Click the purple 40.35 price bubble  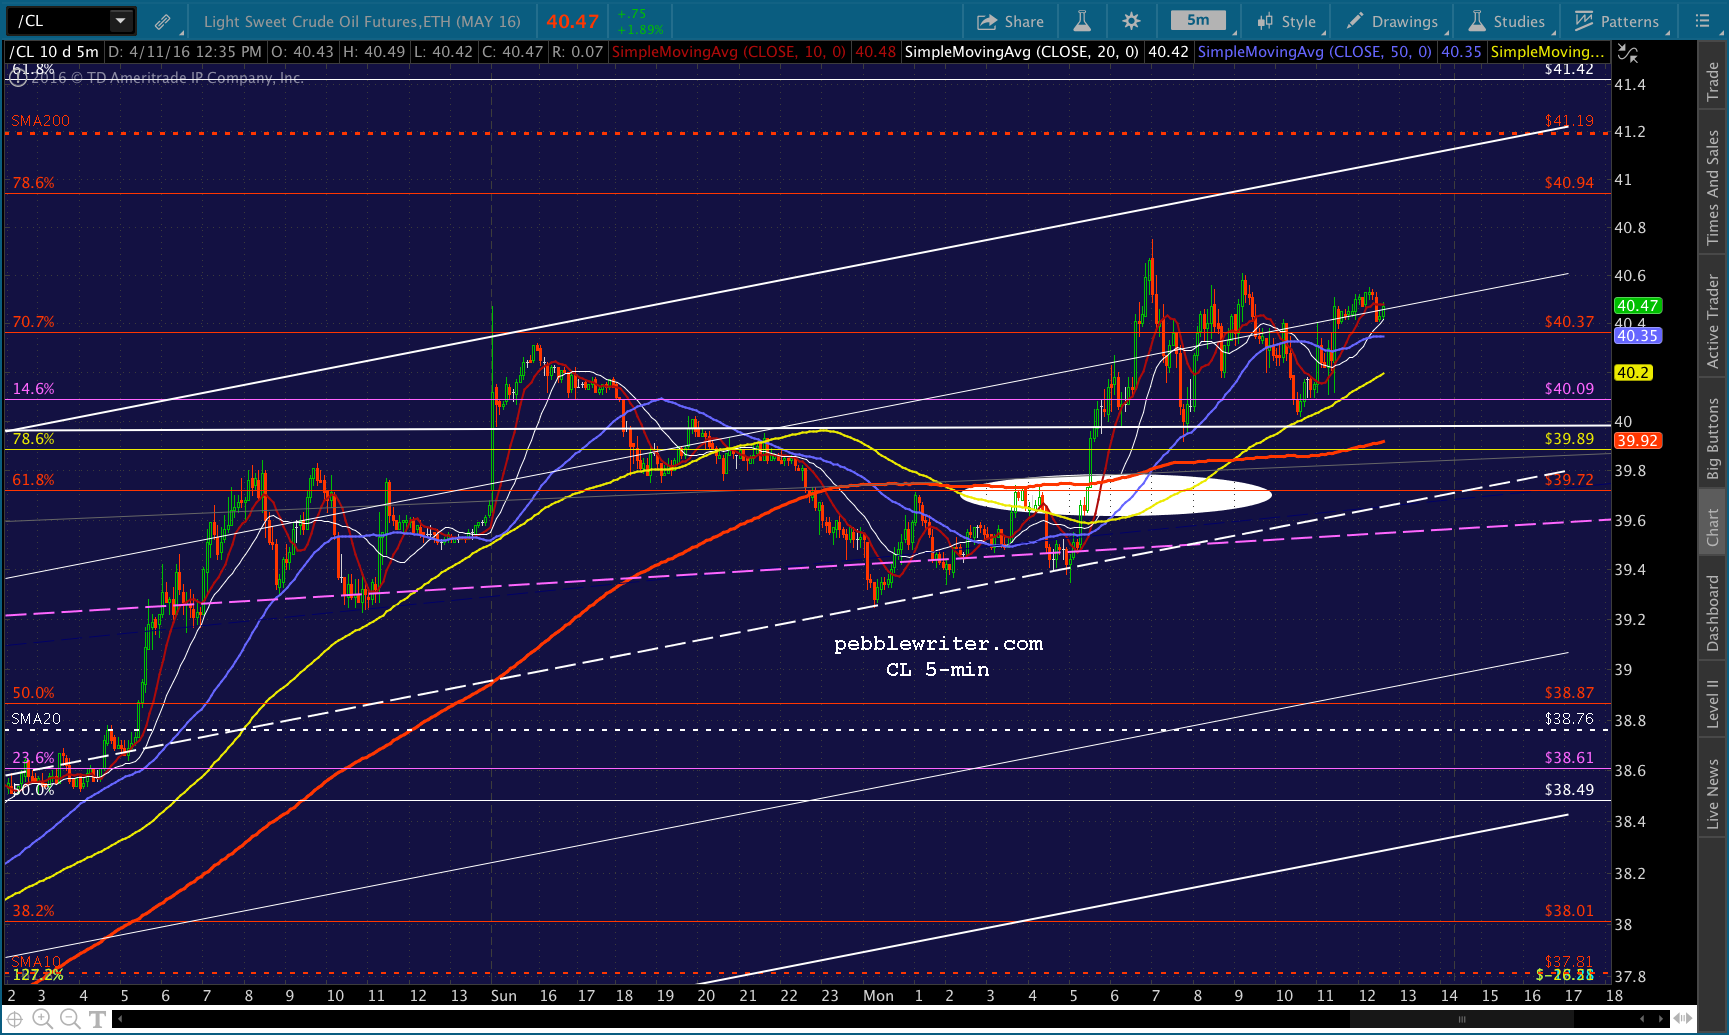[1637, 336]
